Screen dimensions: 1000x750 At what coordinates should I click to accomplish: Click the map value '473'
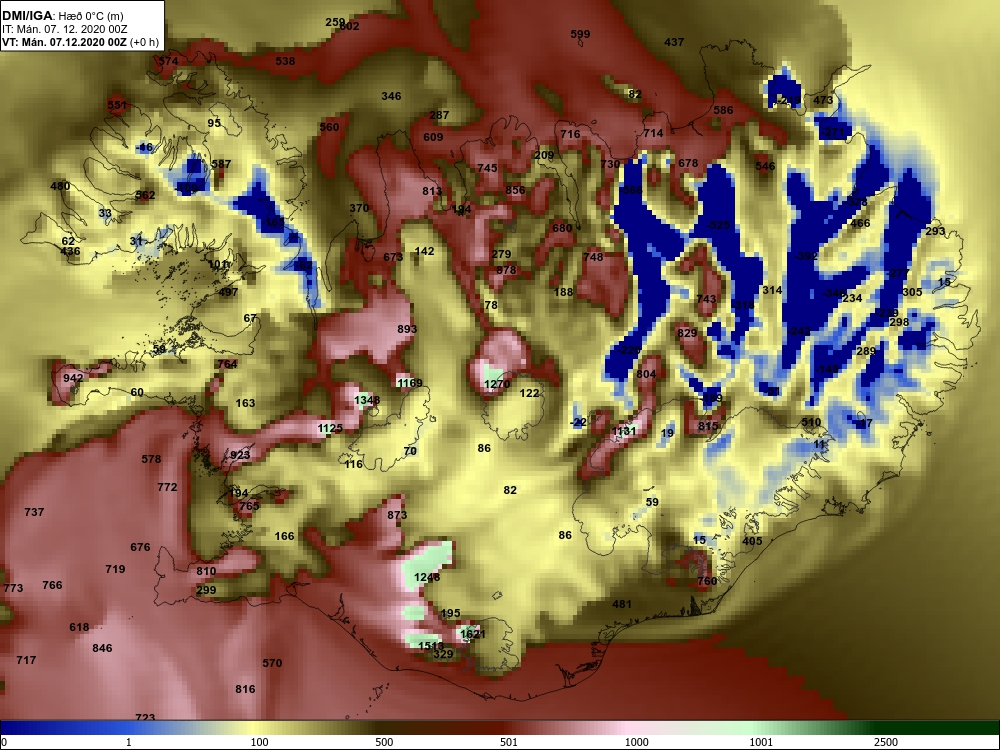pyautogui.click(x=823, y=100)
